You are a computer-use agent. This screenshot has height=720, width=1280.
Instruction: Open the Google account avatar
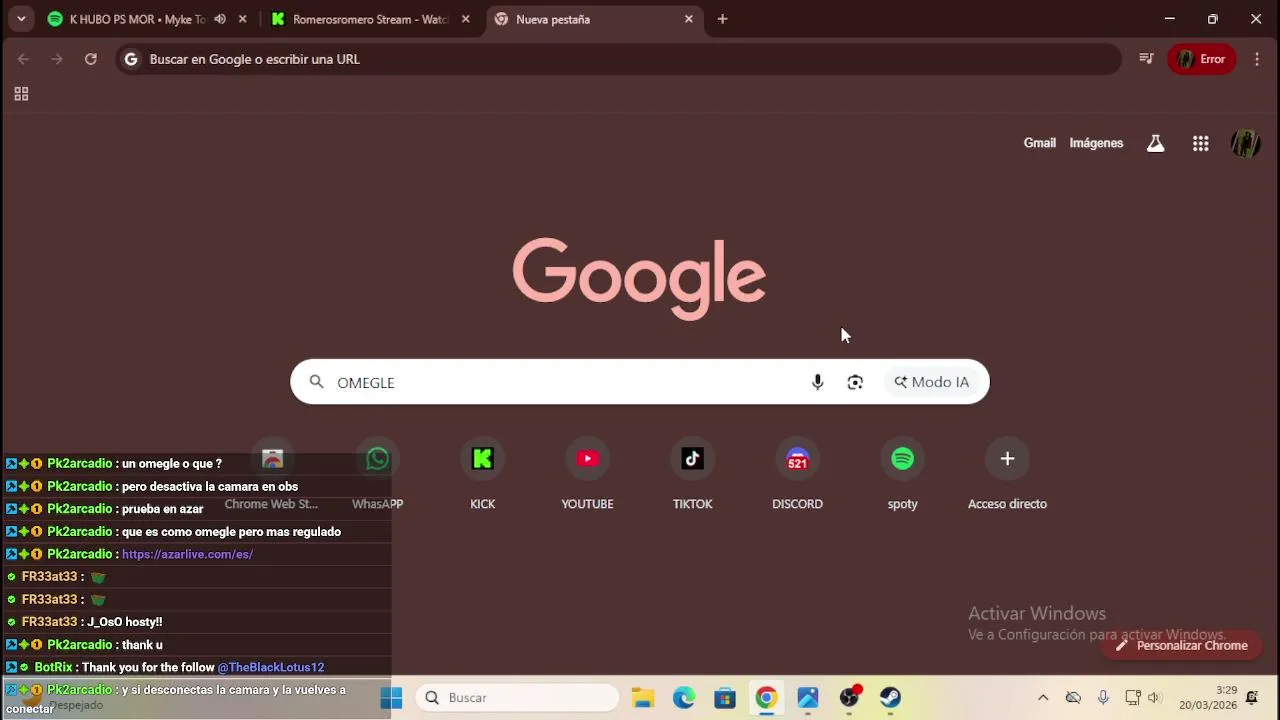pos(1245,143)
